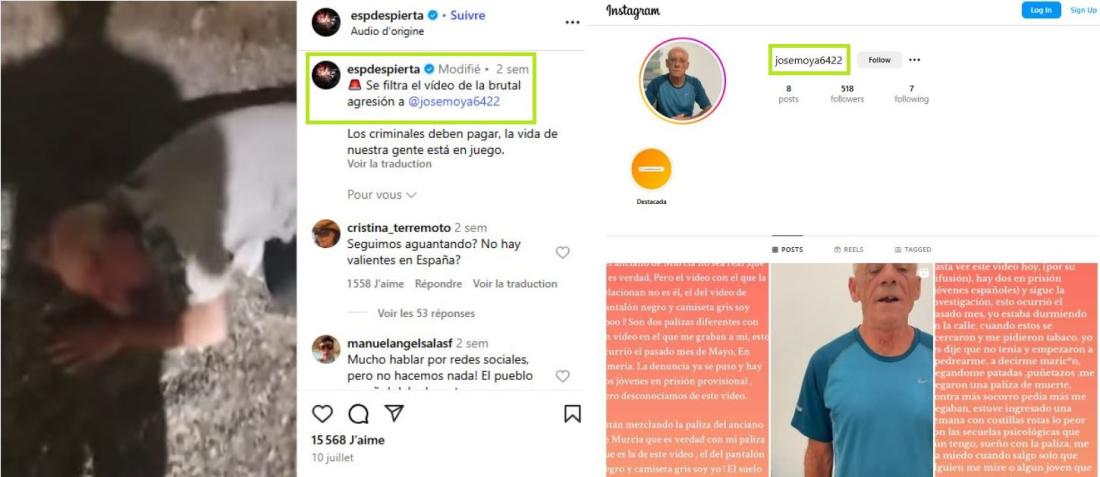
Task: Open profile options dots next to Follow
Action: (914, 60)
